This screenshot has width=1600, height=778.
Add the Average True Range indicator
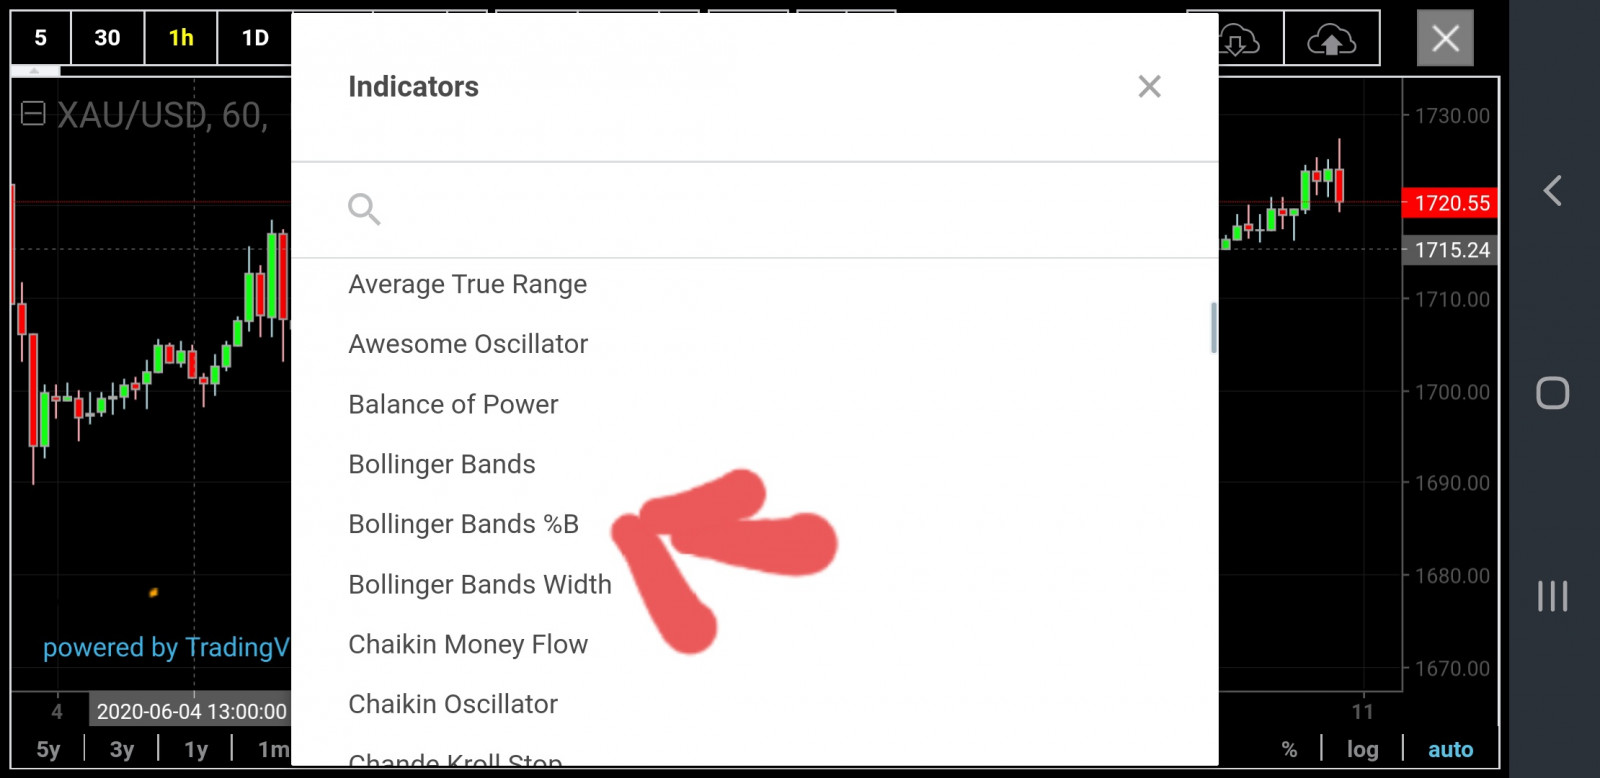pos(467,285)
